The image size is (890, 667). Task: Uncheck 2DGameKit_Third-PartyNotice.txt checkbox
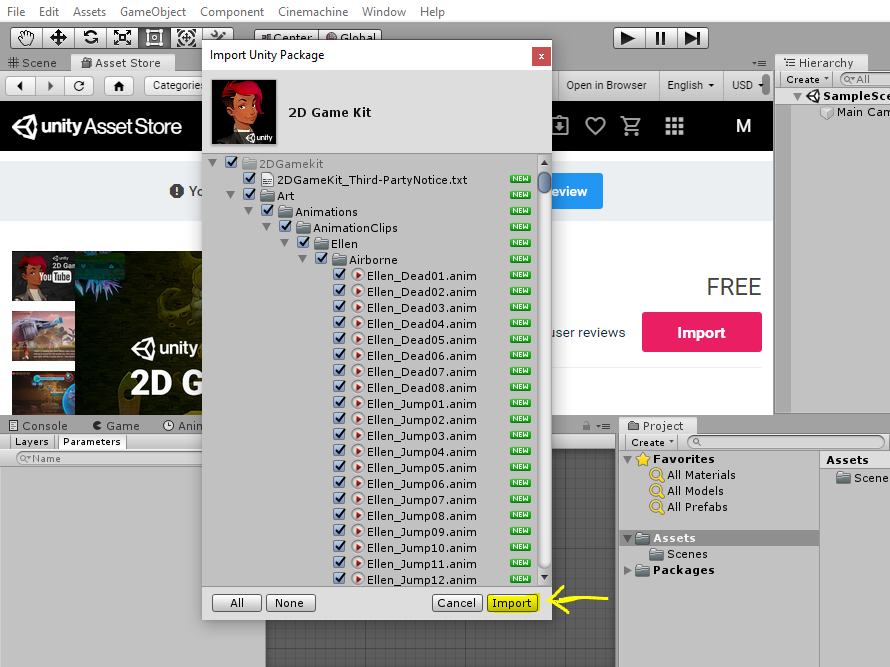click(249, 179)
